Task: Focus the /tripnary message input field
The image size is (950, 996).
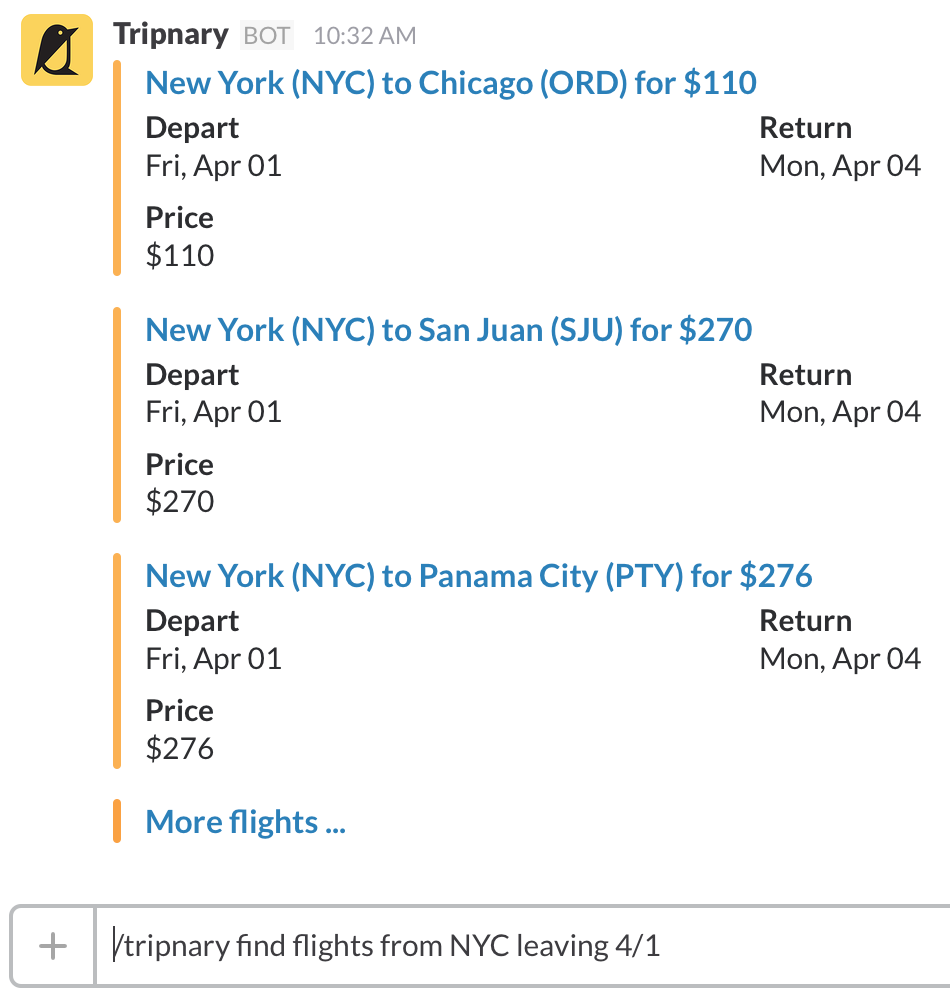Action: tap(520, 945)
